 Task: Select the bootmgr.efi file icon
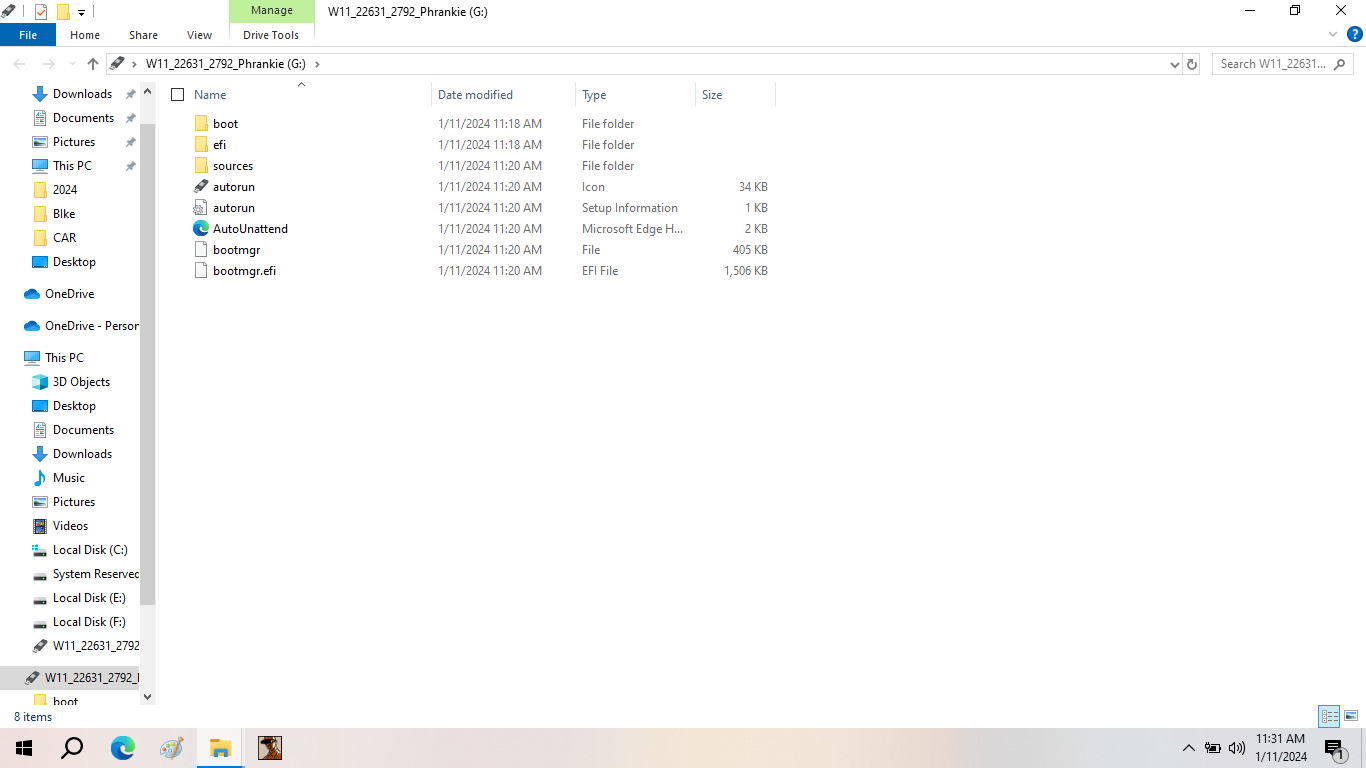(x=201, y=271)
